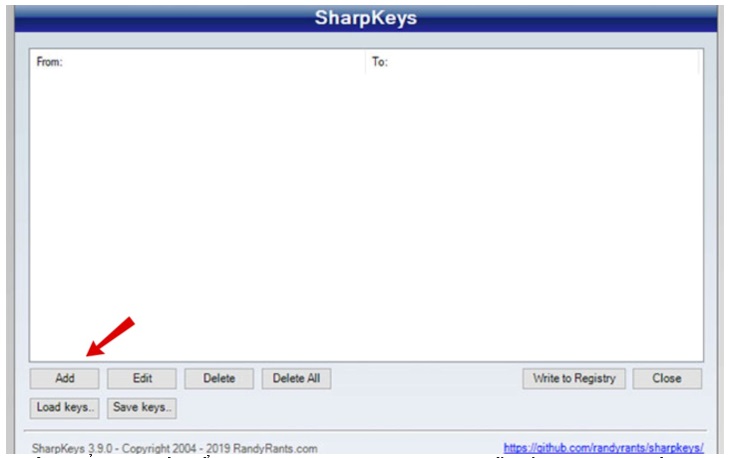Click the SharpKeys title text
The height and width of the screenshot is (458, 754).
[x=365, y=18]
